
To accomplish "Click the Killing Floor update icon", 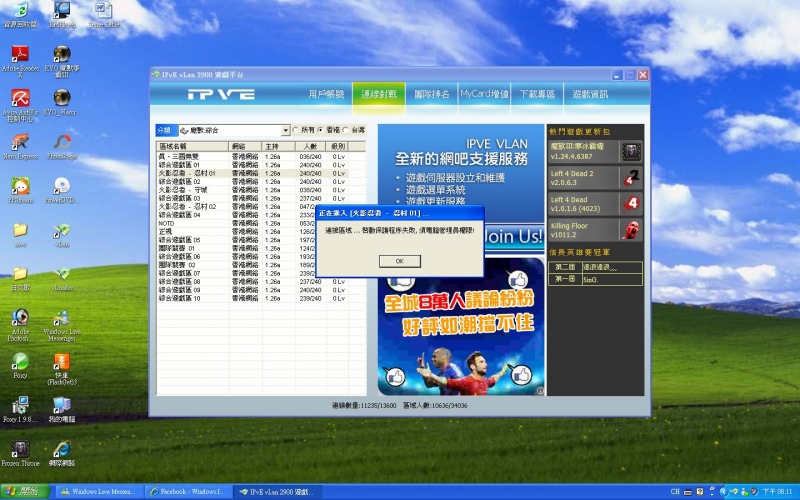I will 631,230.
